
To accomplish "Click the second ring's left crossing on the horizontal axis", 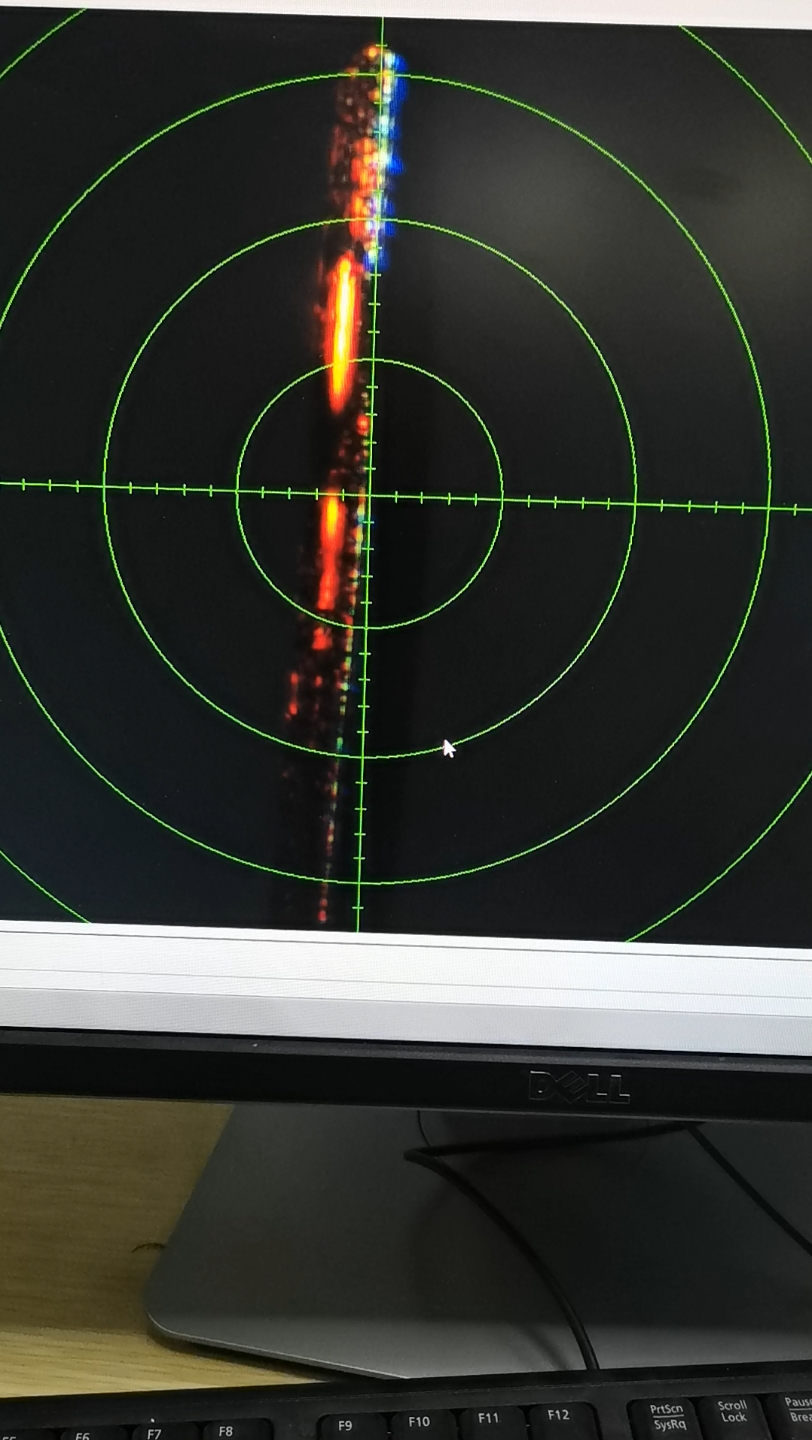I will pos(104,486).
